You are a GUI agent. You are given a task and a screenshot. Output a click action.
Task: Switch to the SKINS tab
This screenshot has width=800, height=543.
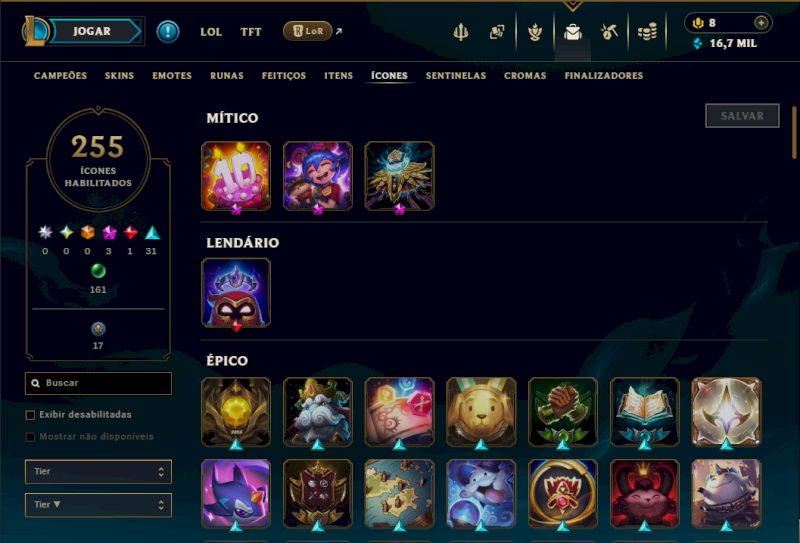point(119,76)
